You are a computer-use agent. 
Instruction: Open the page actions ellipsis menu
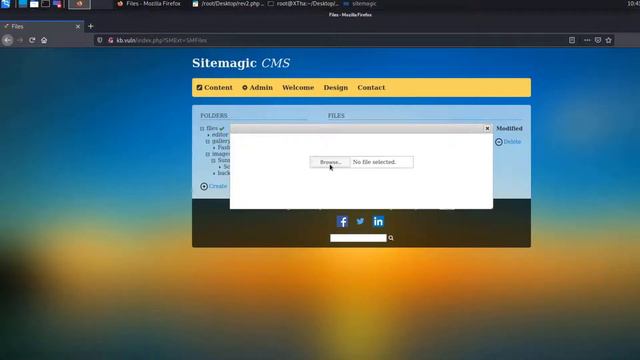click(587, 40)
